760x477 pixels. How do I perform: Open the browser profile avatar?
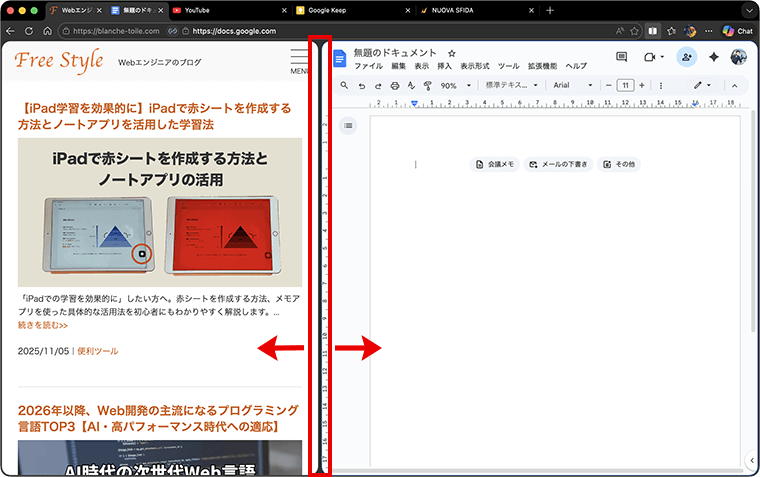(690, 31)
